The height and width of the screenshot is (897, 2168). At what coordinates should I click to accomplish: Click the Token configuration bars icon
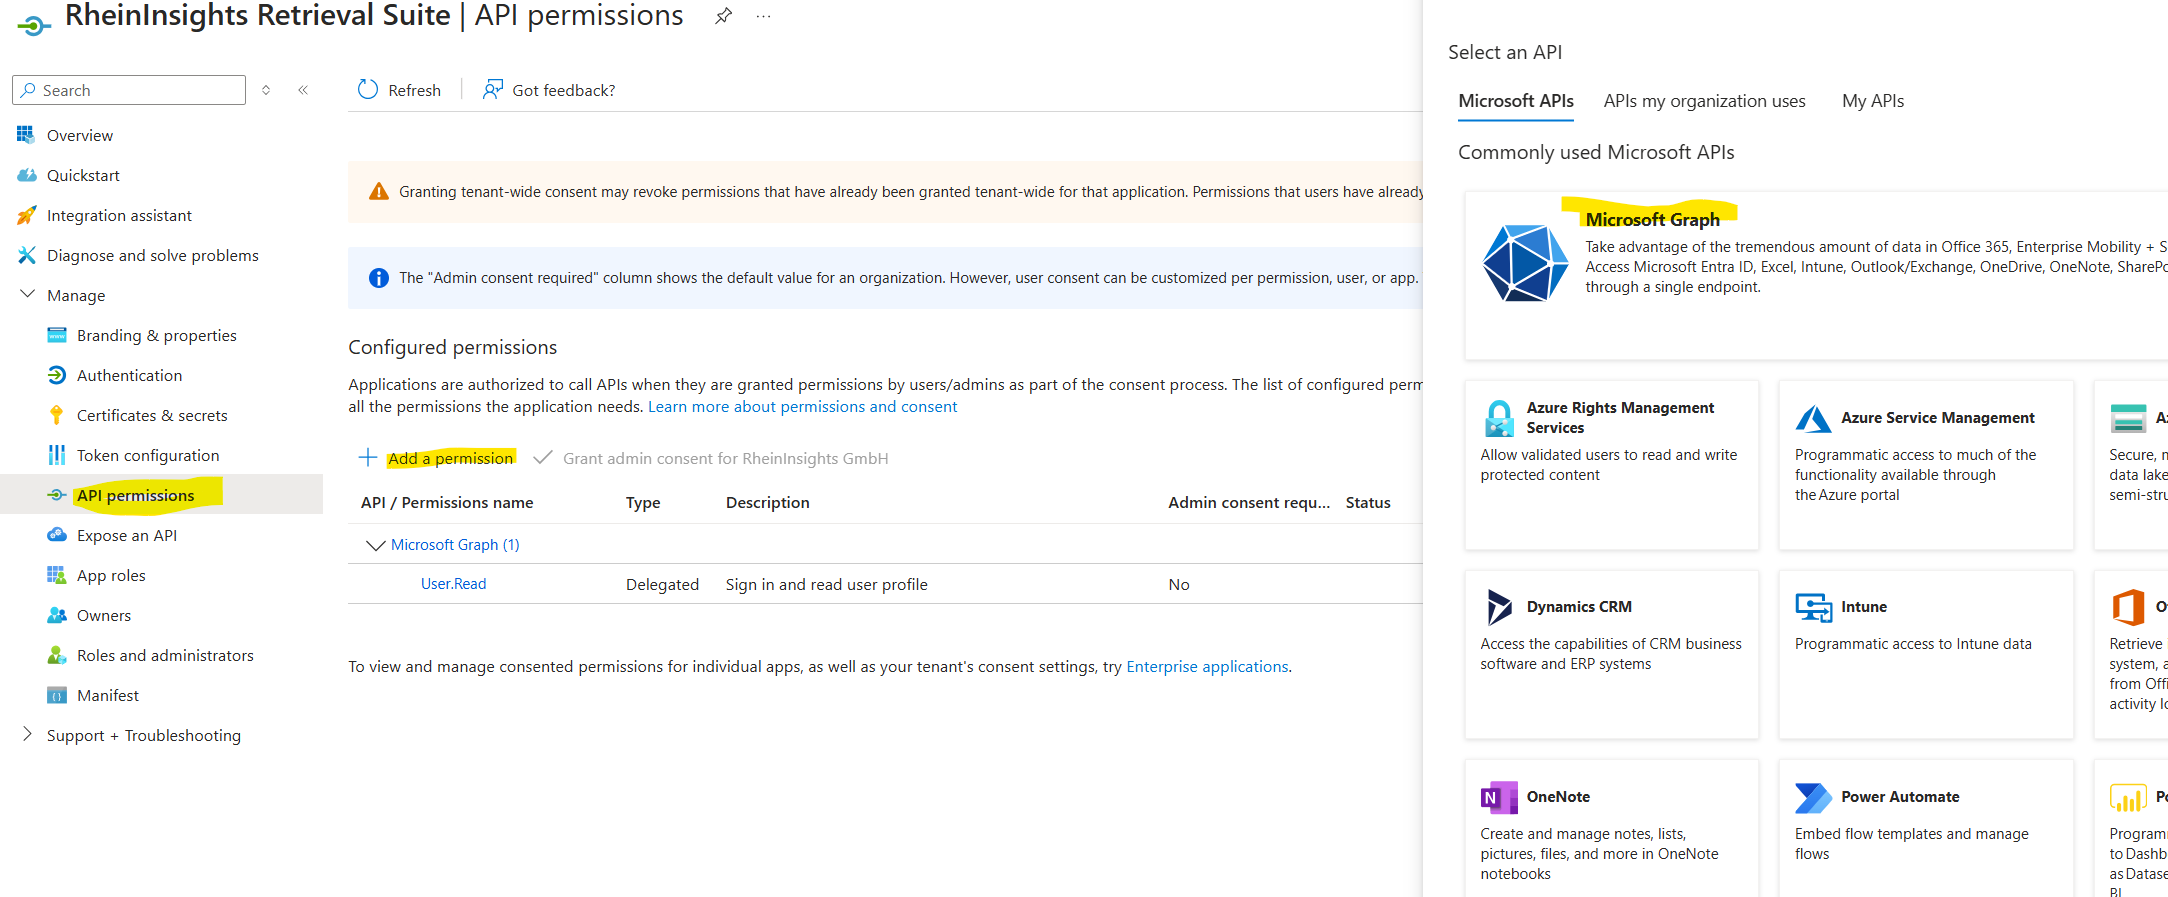(57, 455)
